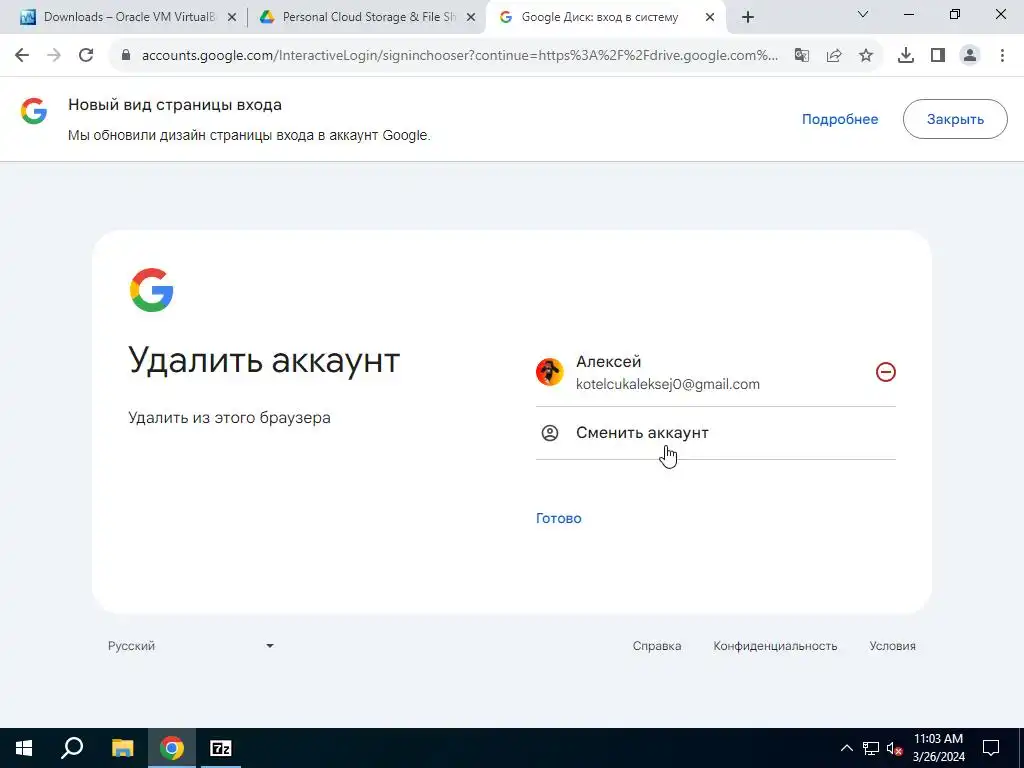Click the network tray icon
Screen dimensions: 1024x768
pyautogui.click(x=871, y=748)
